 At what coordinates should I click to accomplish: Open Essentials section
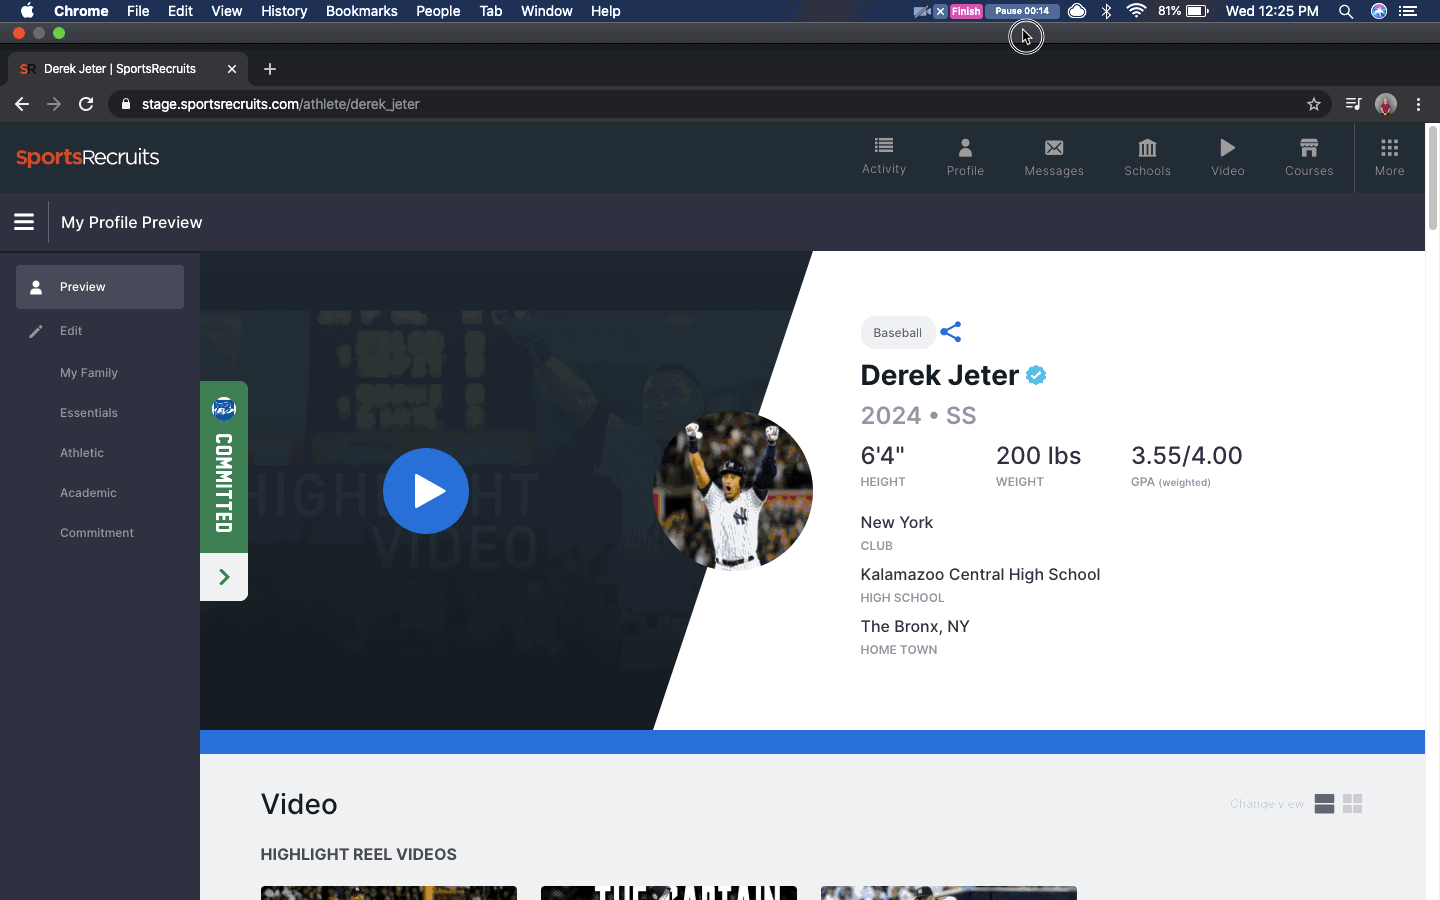click(x=89, y=413)
